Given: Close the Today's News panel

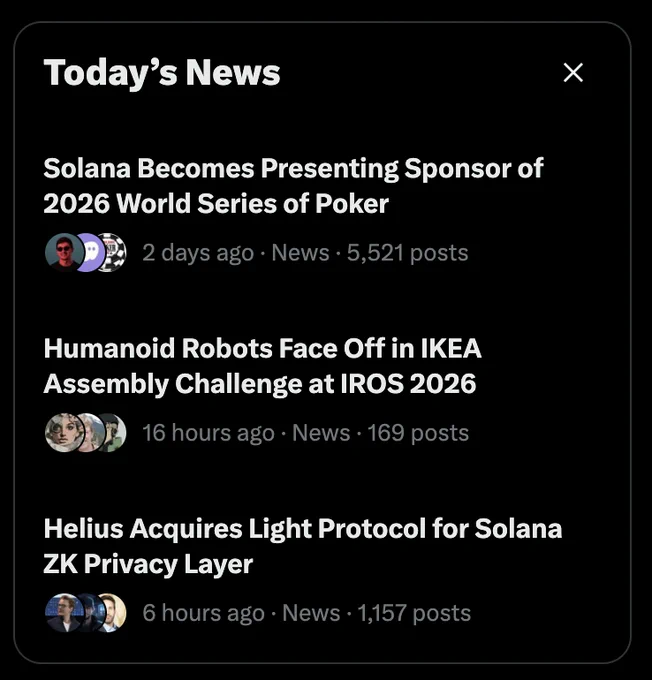Looking at the screenshot, I should [x=573, y=72].
